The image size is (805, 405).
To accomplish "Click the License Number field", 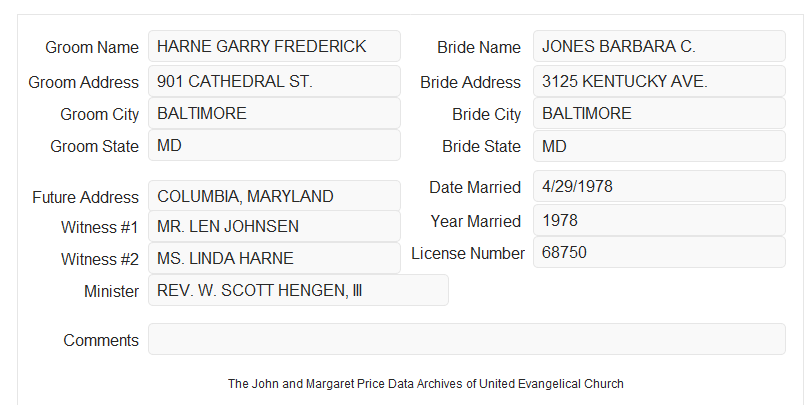I will pyautogui.click(x=659, y=252).
